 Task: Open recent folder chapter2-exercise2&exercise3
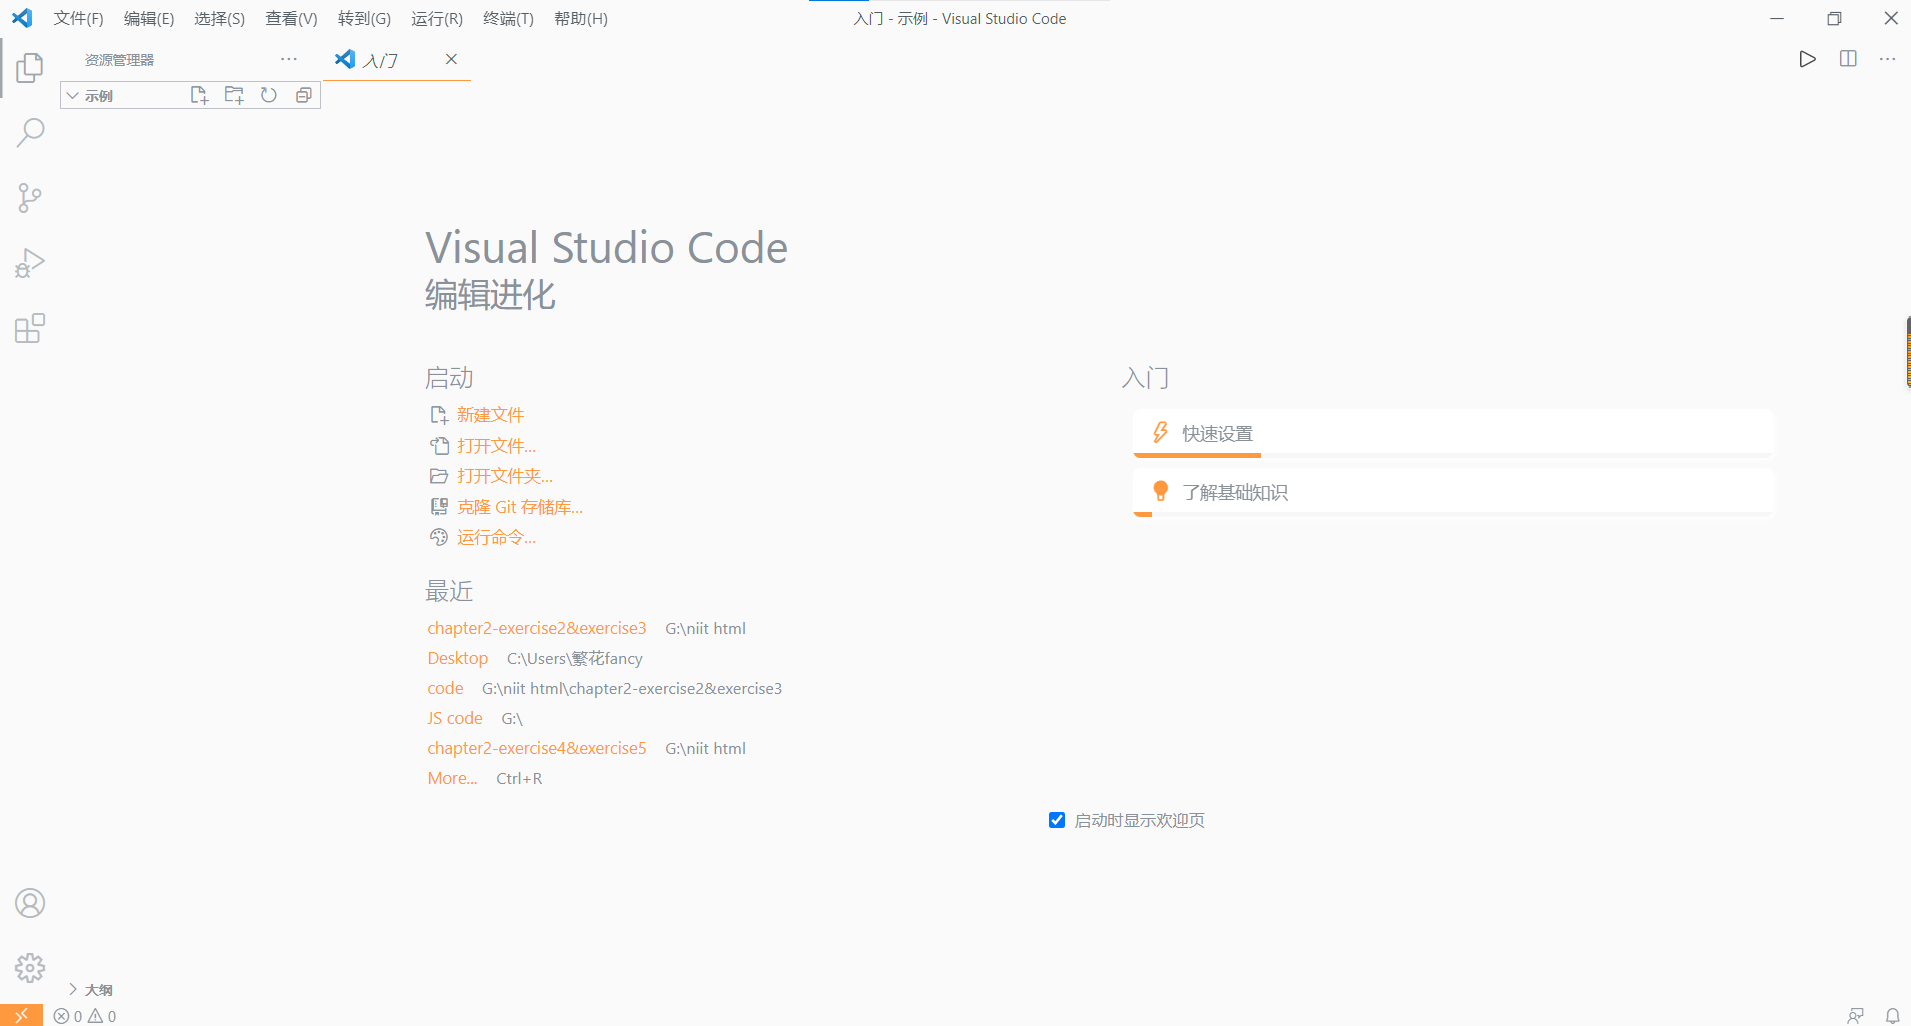(x=537, y=628)
